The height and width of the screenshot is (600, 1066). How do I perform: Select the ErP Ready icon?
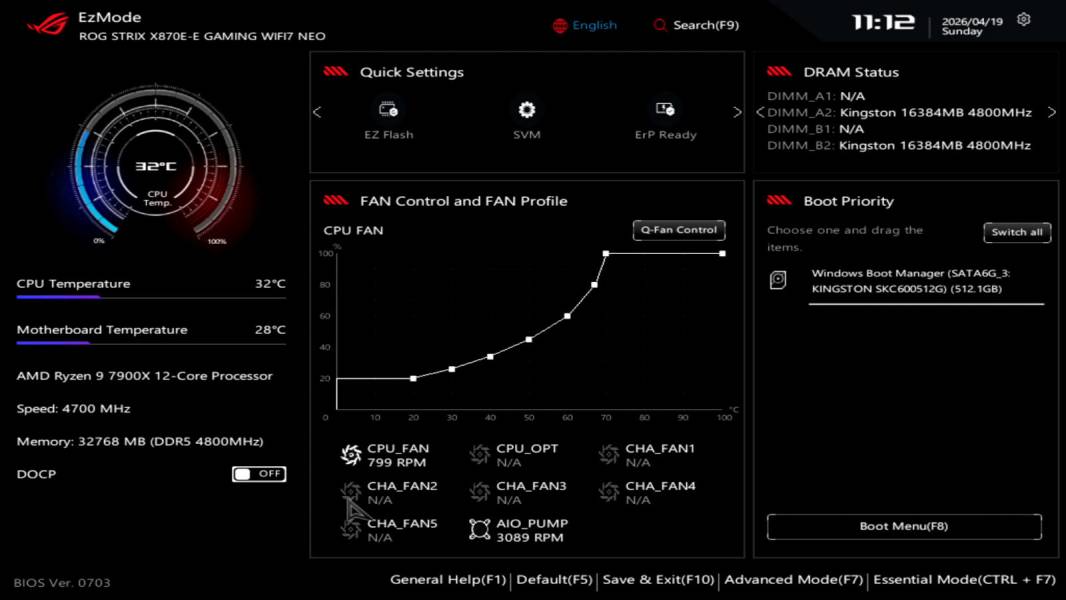(x=665, y=109)
